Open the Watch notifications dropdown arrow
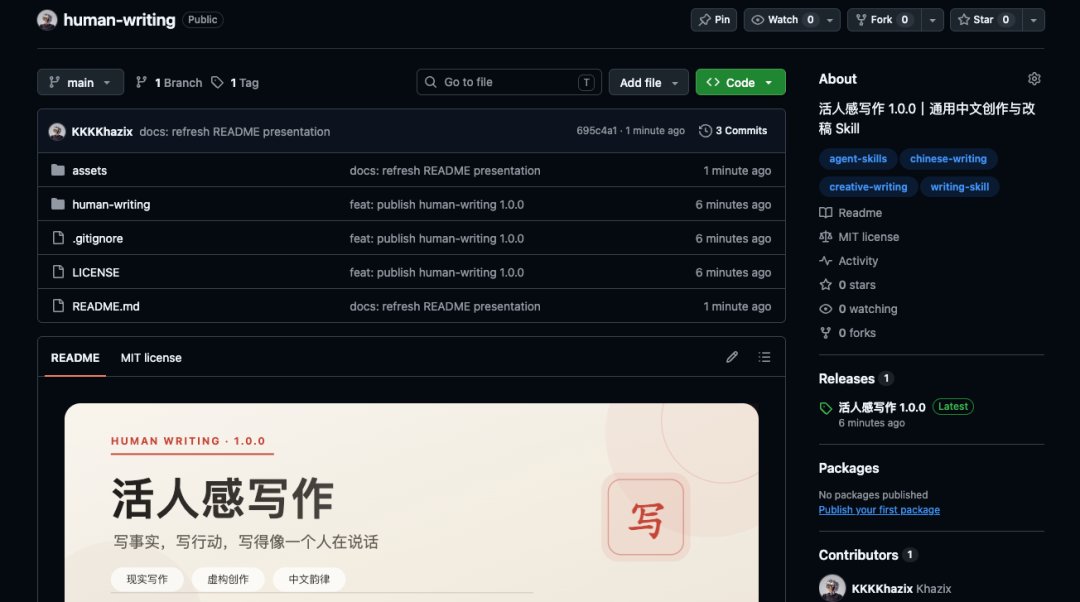This screenshot has width=1080, height=602. 830,20
